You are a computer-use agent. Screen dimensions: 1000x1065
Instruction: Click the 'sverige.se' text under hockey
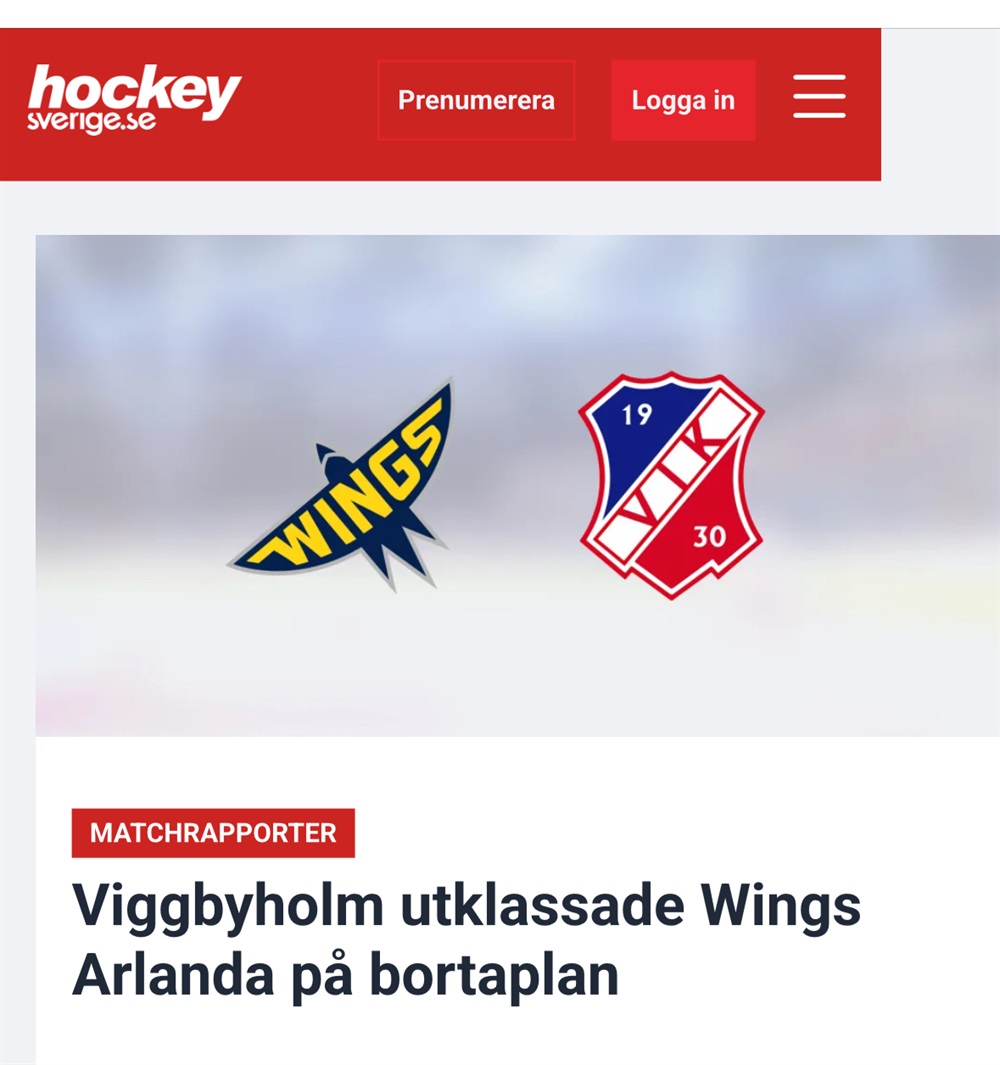pyautogui.click(x=92, y=121)
